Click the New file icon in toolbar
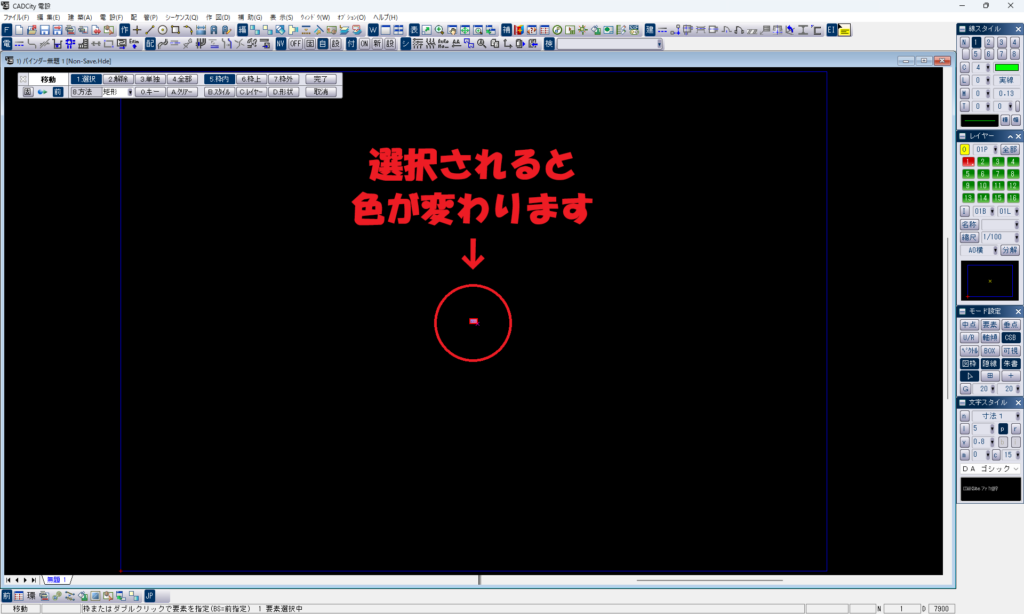This screenshot has height=614, width=1024. (x=19, y=30)
